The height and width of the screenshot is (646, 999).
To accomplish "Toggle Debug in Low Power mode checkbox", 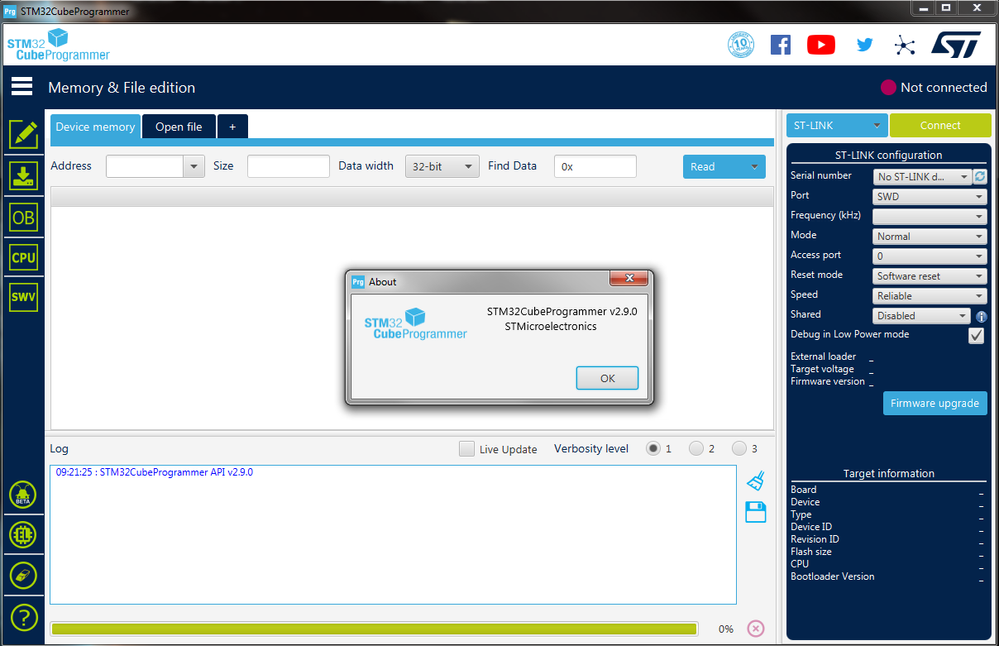I will 976,335.
